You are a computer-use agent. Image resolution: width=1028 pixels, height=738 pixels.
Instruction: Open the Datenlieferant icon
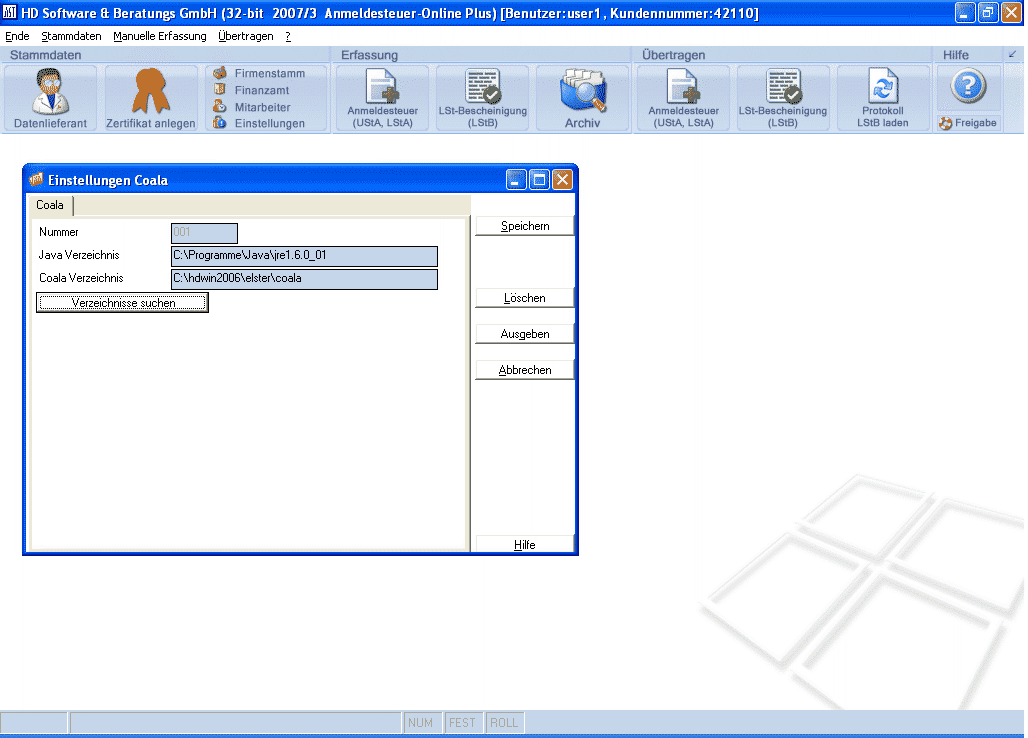(50, 98)
